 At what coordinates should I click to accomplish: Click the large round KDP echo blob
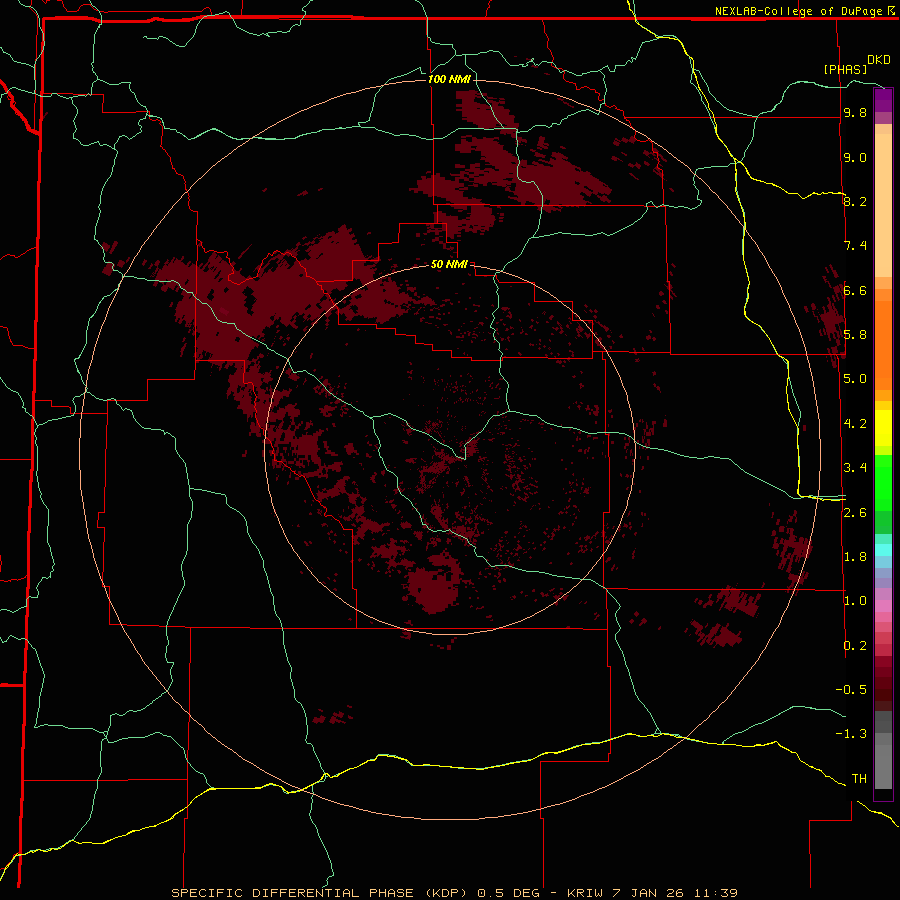tap(435, 584)
